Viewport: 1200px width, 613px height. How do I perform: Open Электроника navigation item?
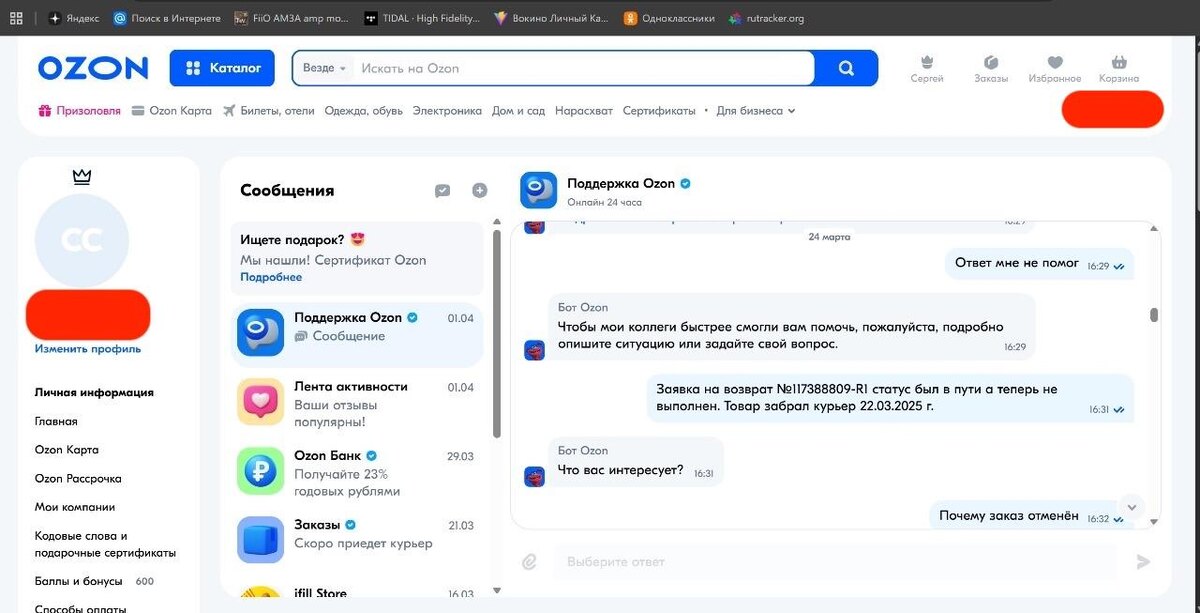[447, 111]
